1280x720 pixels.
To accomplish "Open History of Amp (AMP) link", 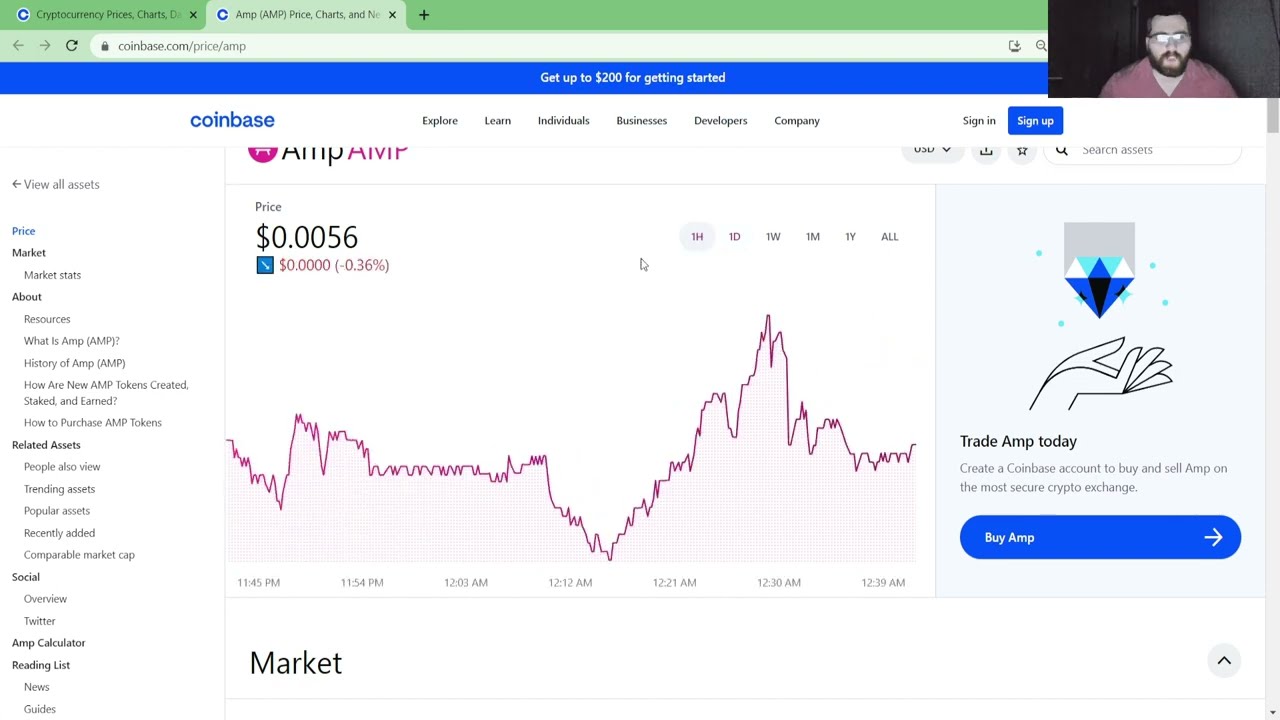I will [74, 363].
